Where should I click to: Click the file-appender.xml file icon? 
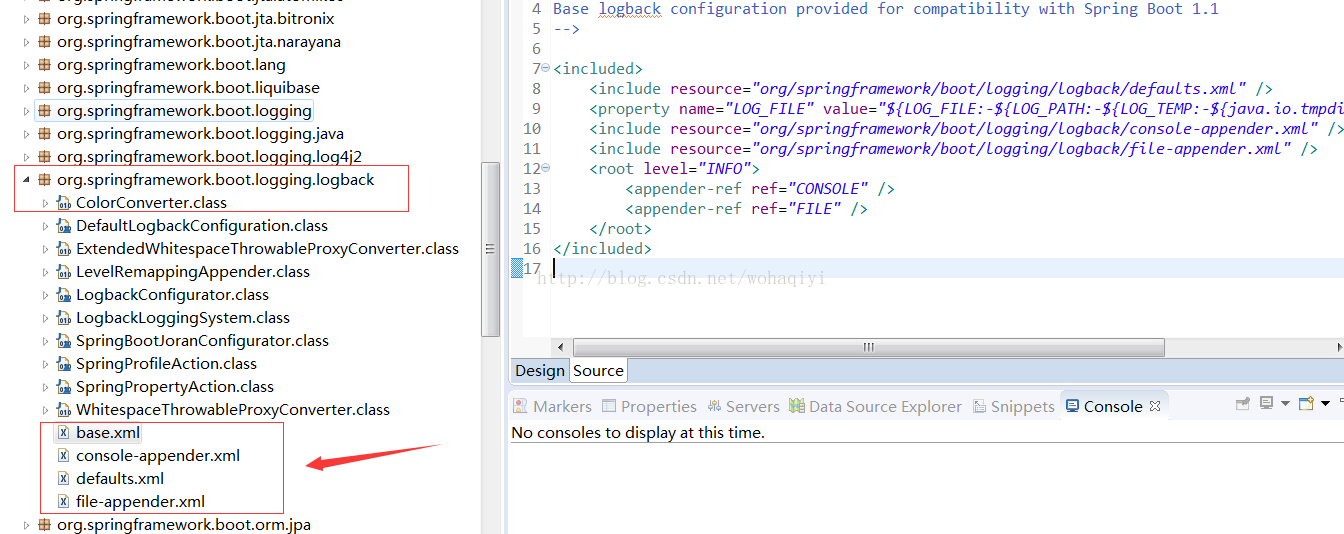click(64, 502)
